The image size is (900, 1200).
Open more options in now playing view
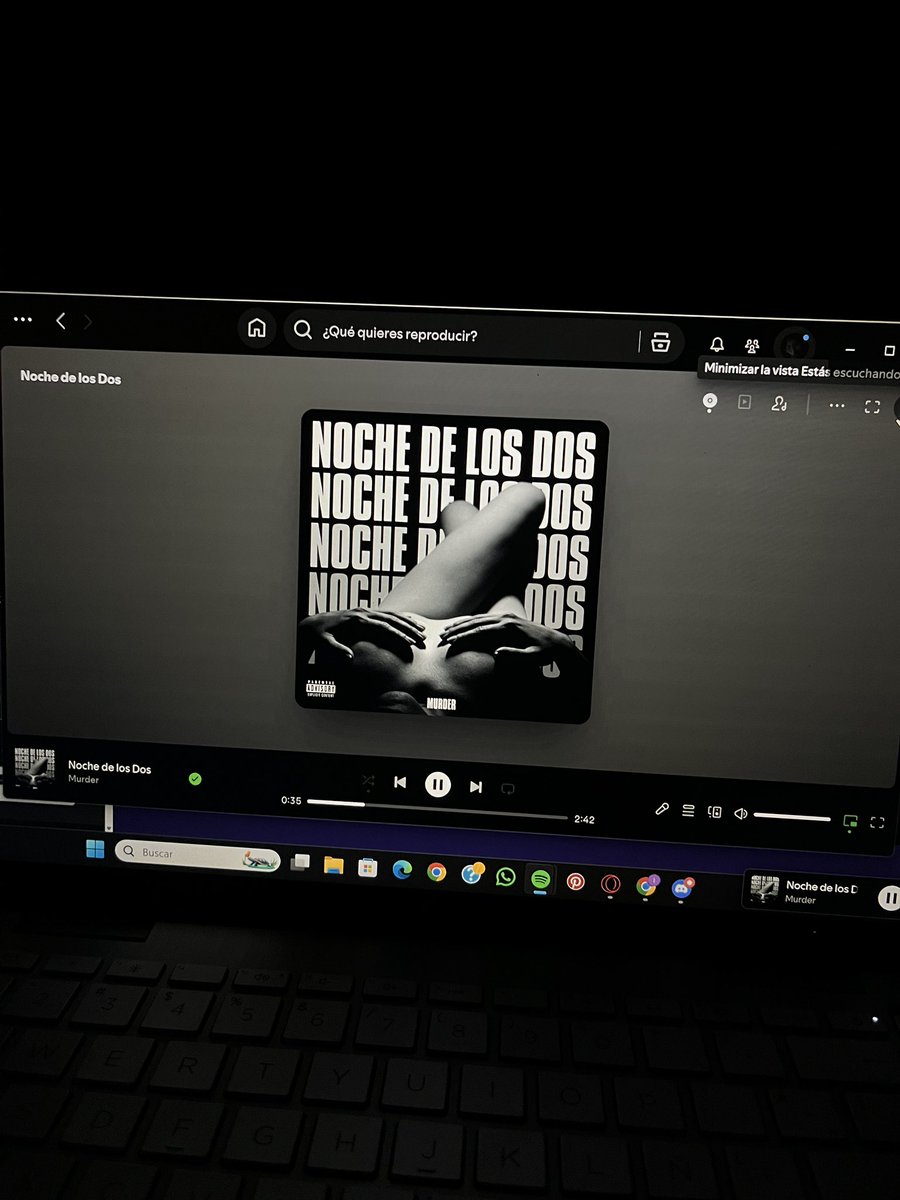pyautogui.click(x=837, y=406)
